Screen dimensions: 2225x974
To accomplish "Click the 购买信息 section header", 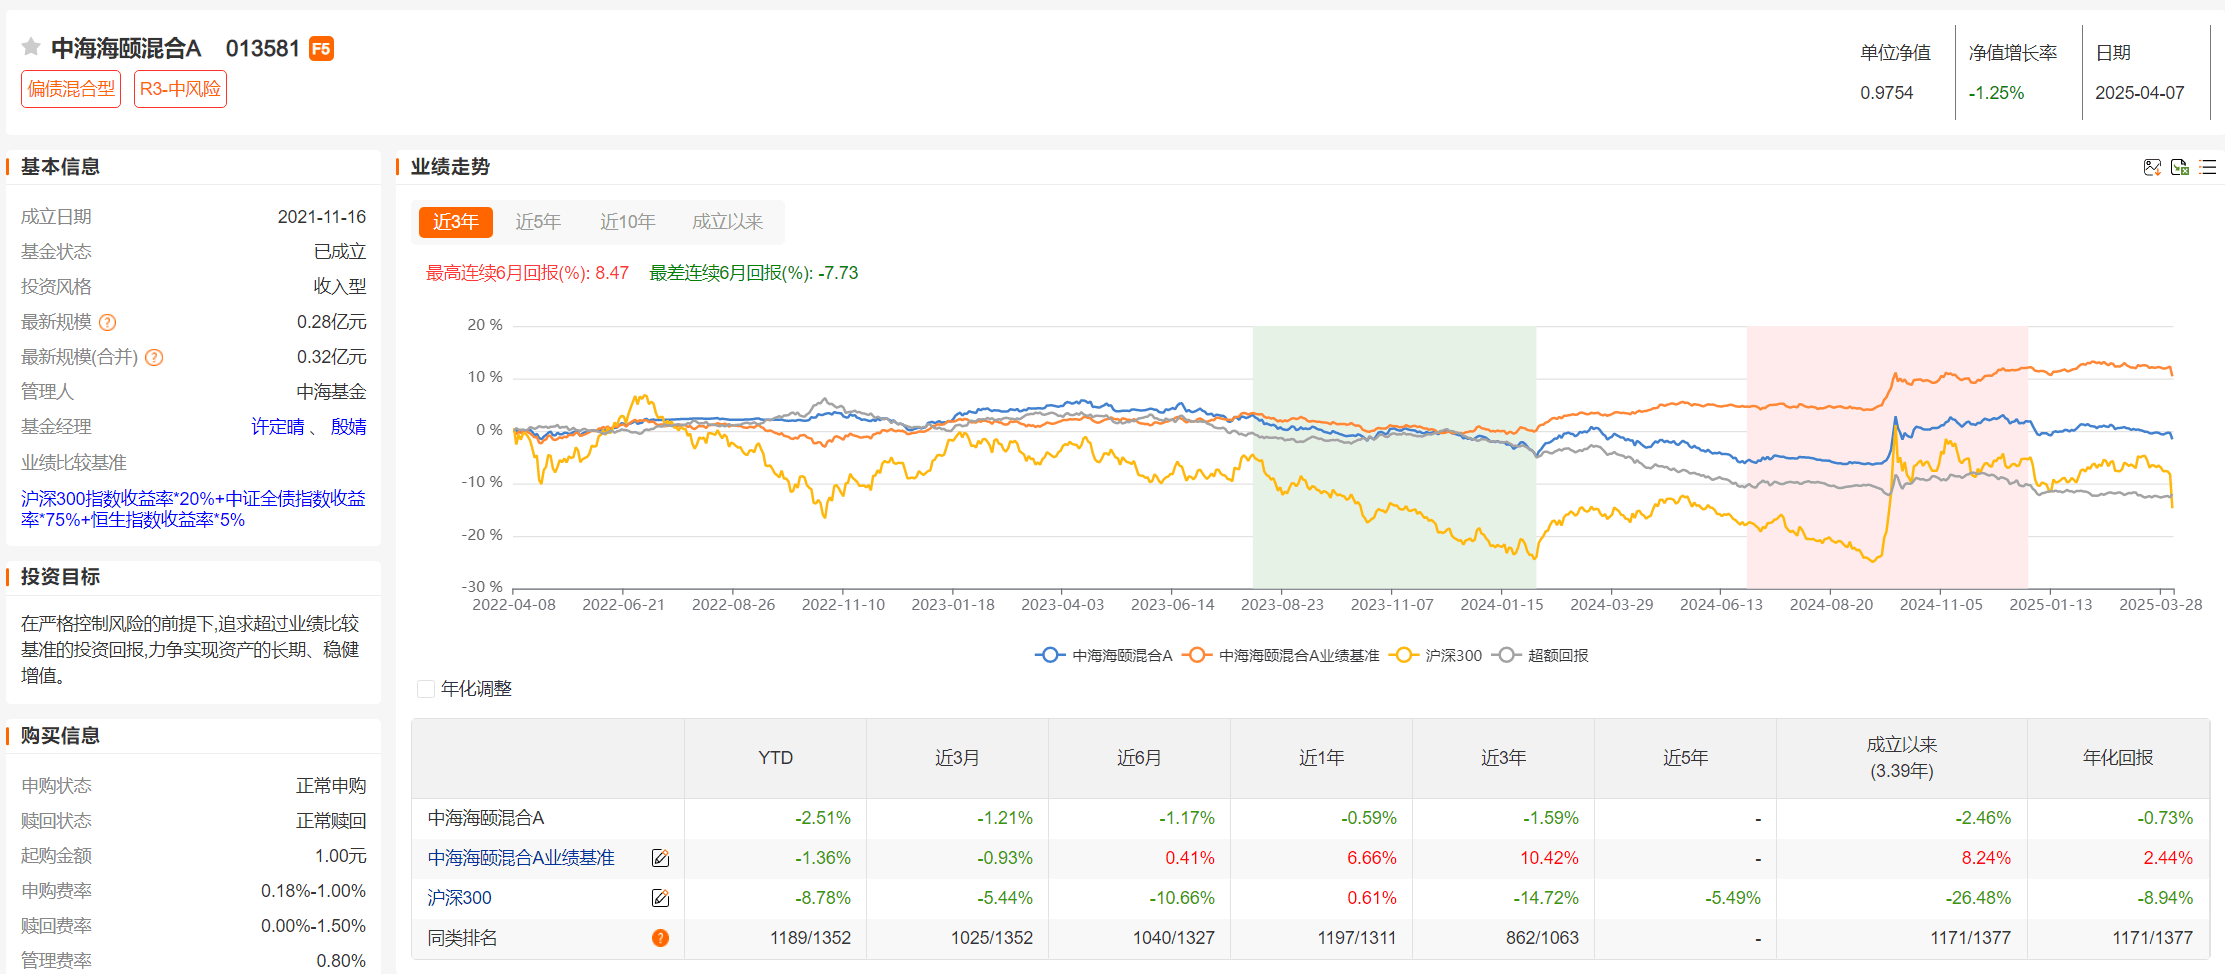I will click(x=60, y=736).
